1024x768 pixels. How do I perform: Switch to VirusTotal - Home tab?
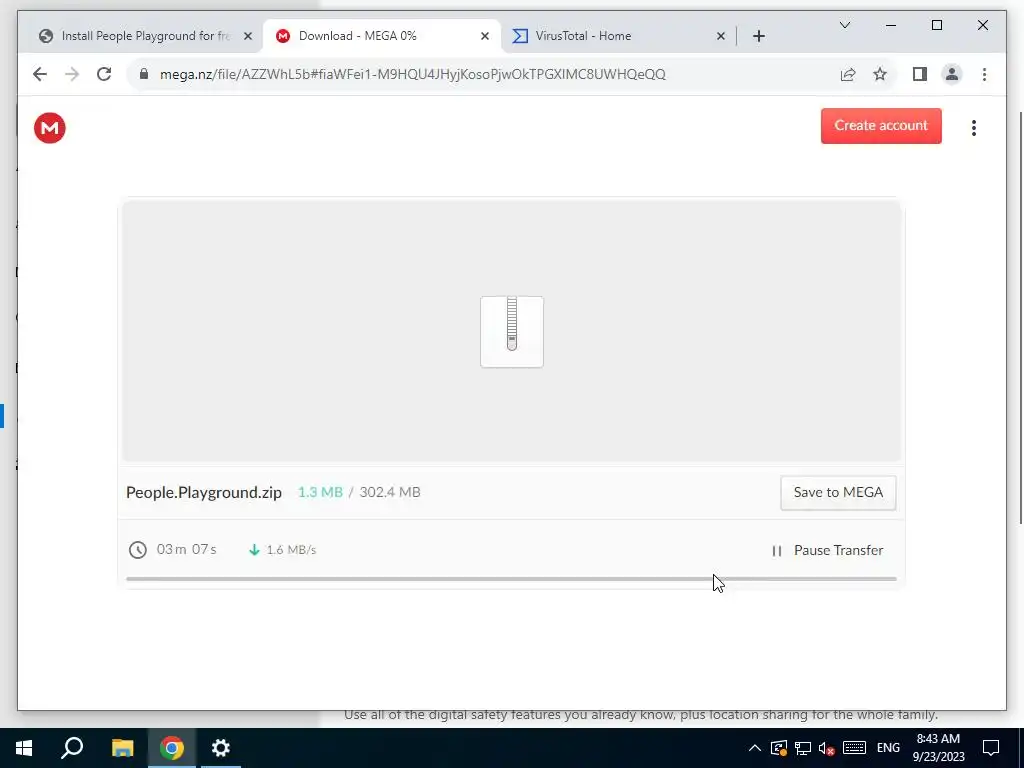point(618,36)
